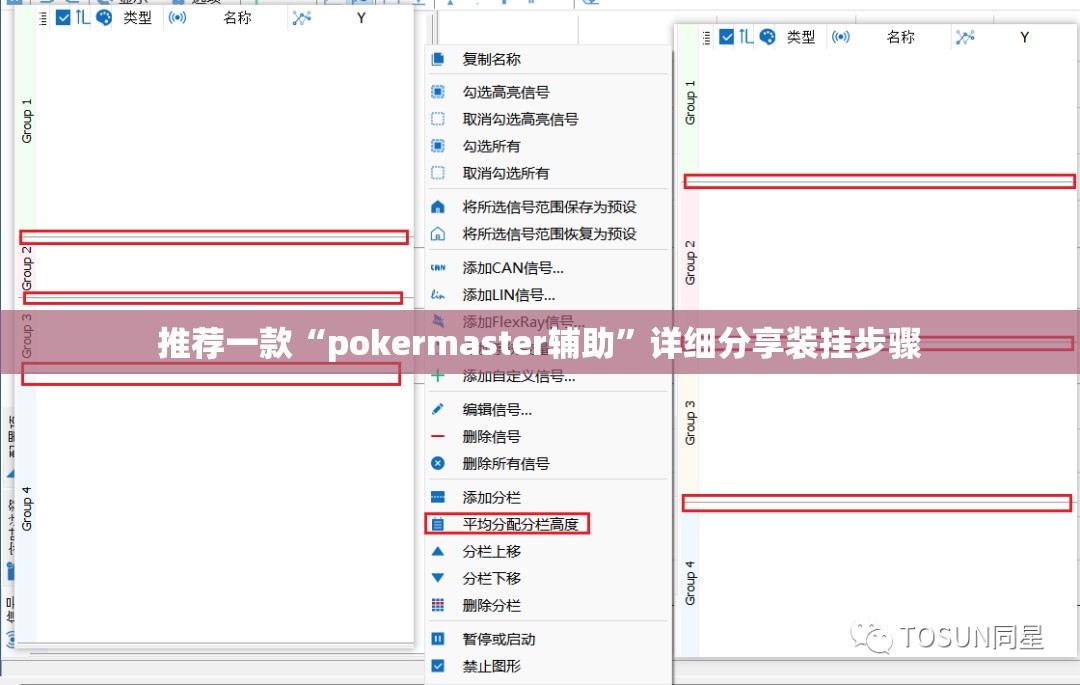
Task: Toggle the select-all checkbox in right panel header
Action: [x=726, y=36]
